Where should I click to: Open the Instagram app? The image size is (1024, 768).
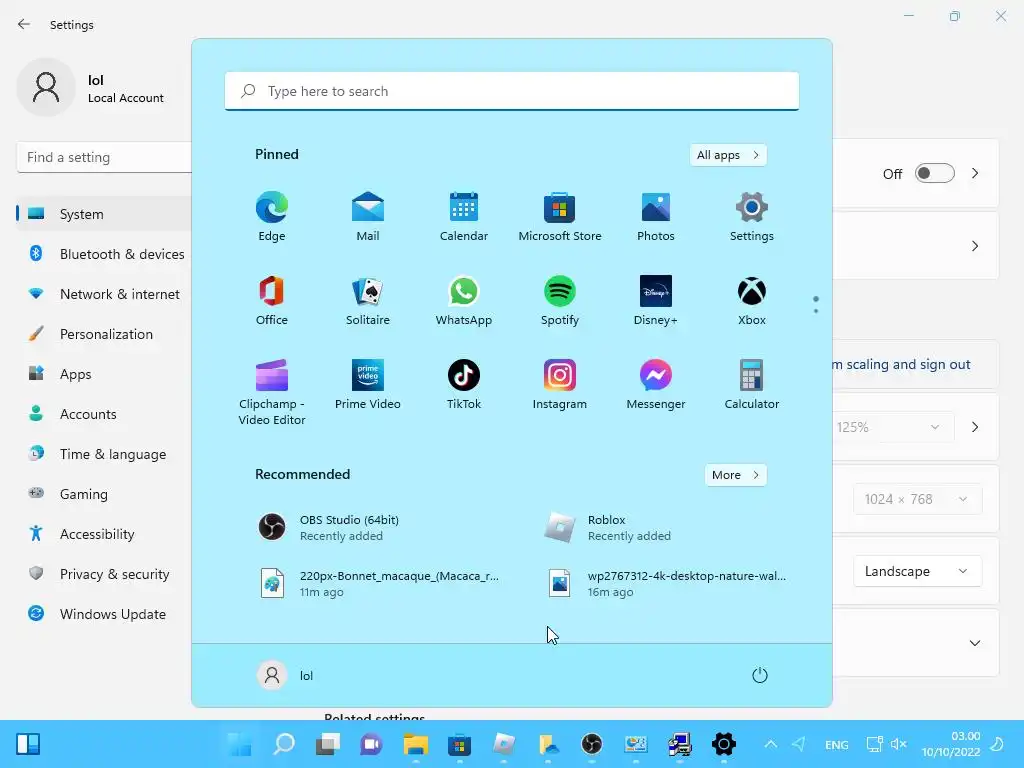560,385
